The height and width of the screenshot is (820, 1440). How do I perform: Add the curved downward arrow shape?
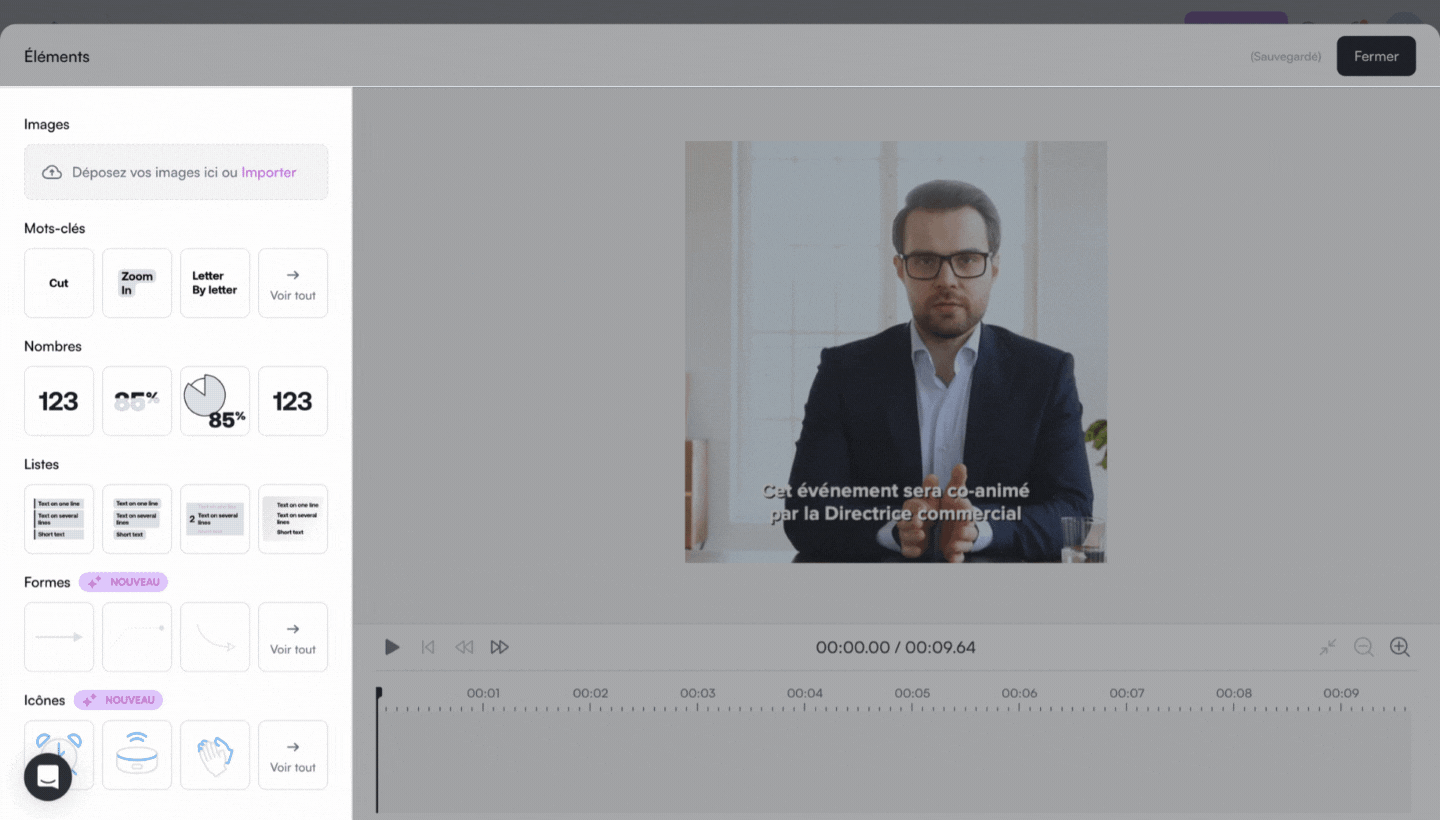pyautogui.click(x=215, y=637)
